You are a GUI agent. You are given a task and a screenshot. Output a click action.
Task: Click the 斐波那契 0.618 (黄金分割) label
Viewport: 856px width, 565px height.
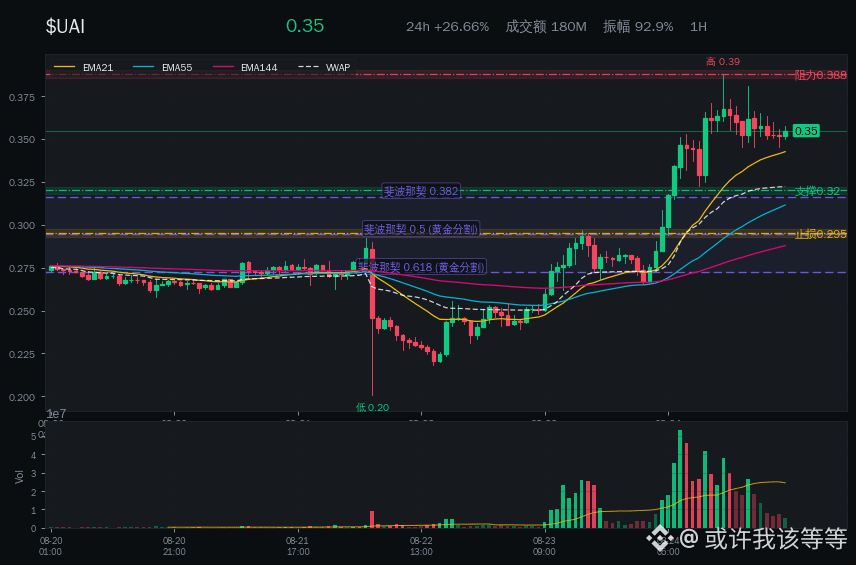(x=421, y=267)
